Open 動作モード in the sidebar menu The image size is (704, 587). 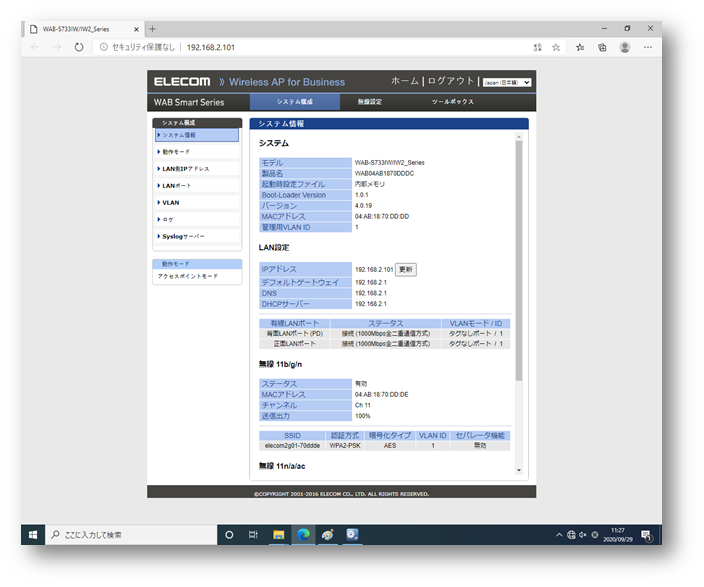(x=197, y=152)
